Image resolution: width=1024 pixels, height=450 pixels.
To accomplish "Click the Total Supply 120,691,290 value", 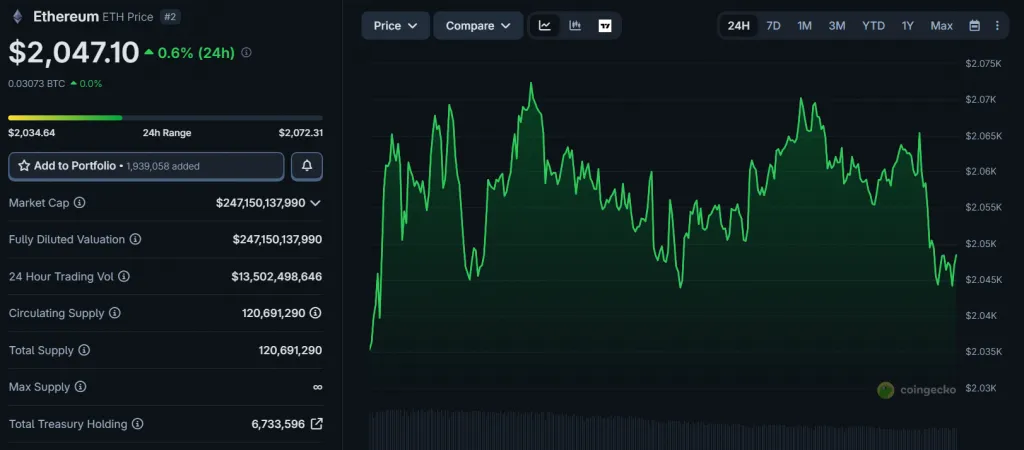I will coord(290,350).
